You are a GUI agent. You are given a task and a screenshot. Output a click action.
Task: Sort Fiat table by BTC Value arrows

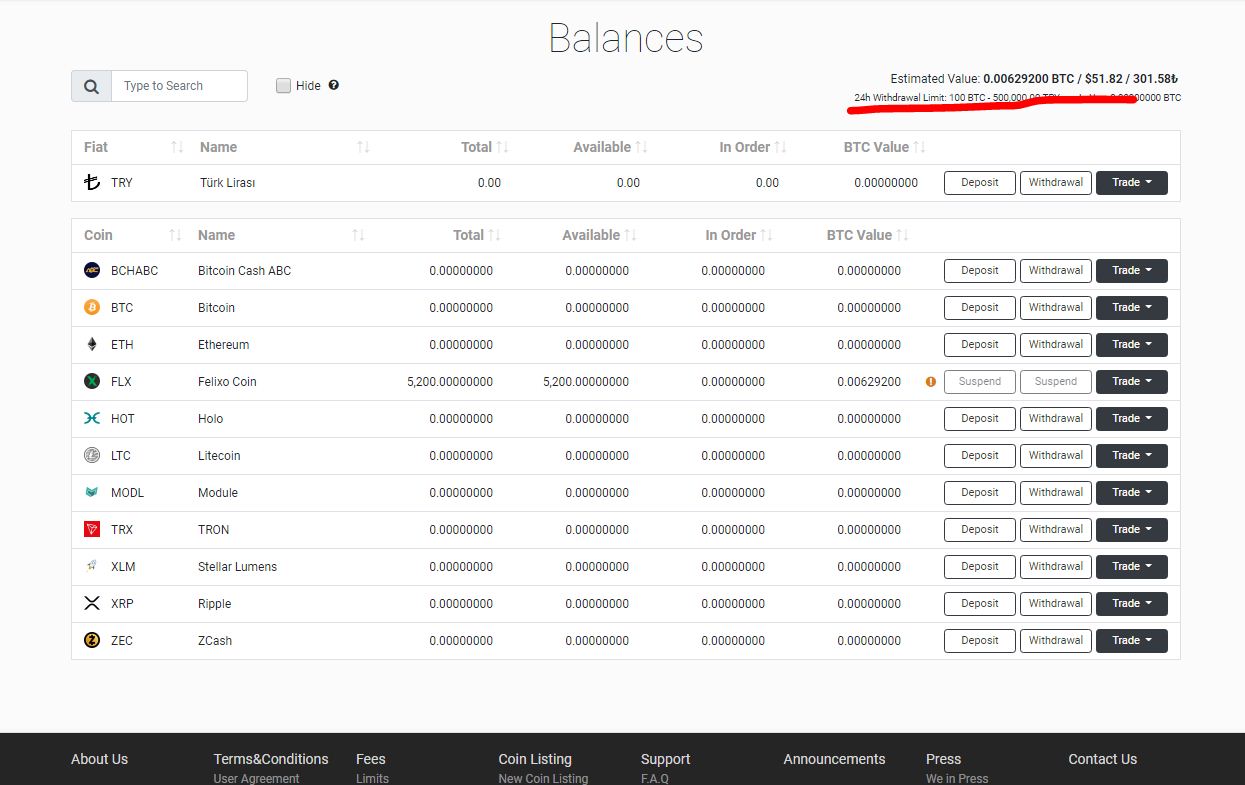pyautogui.click(x=919, y=147)
